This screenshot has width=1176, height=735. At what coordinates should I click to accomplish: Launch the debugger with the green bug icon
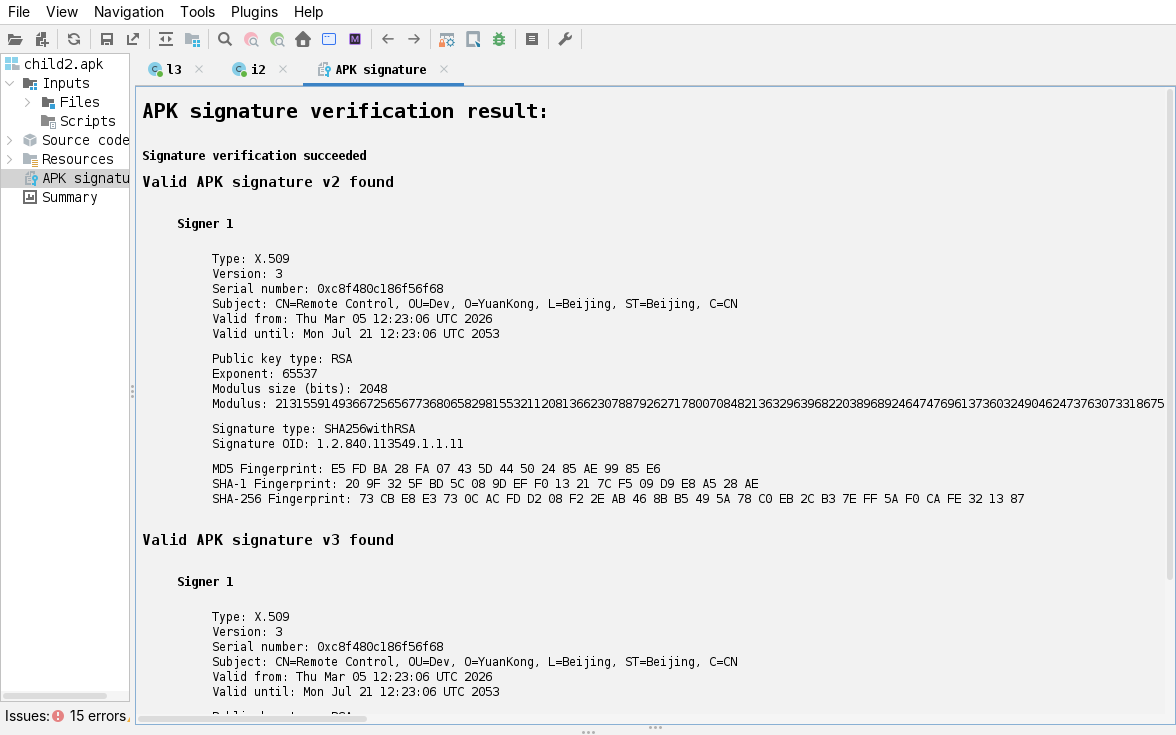[499, 40]
